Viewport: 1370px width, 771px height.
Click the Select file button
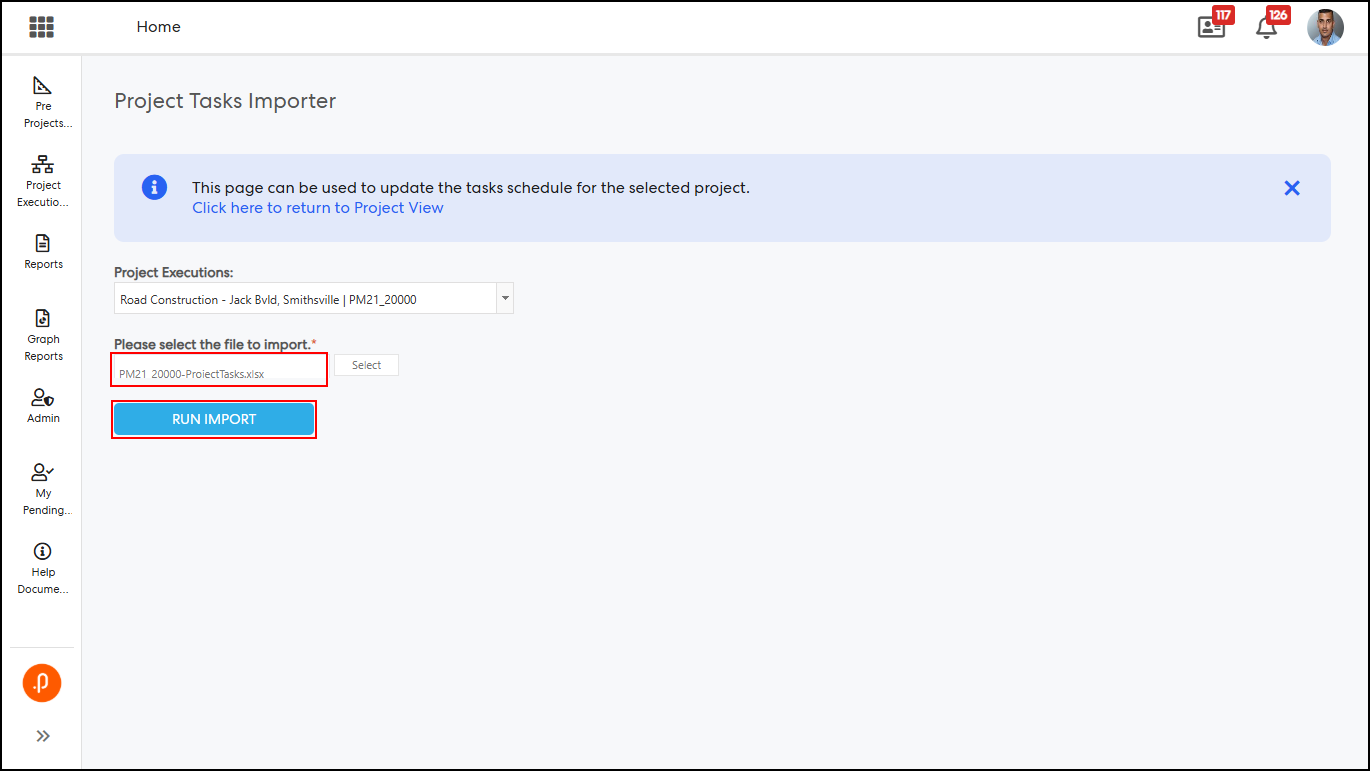coord(366,365)
